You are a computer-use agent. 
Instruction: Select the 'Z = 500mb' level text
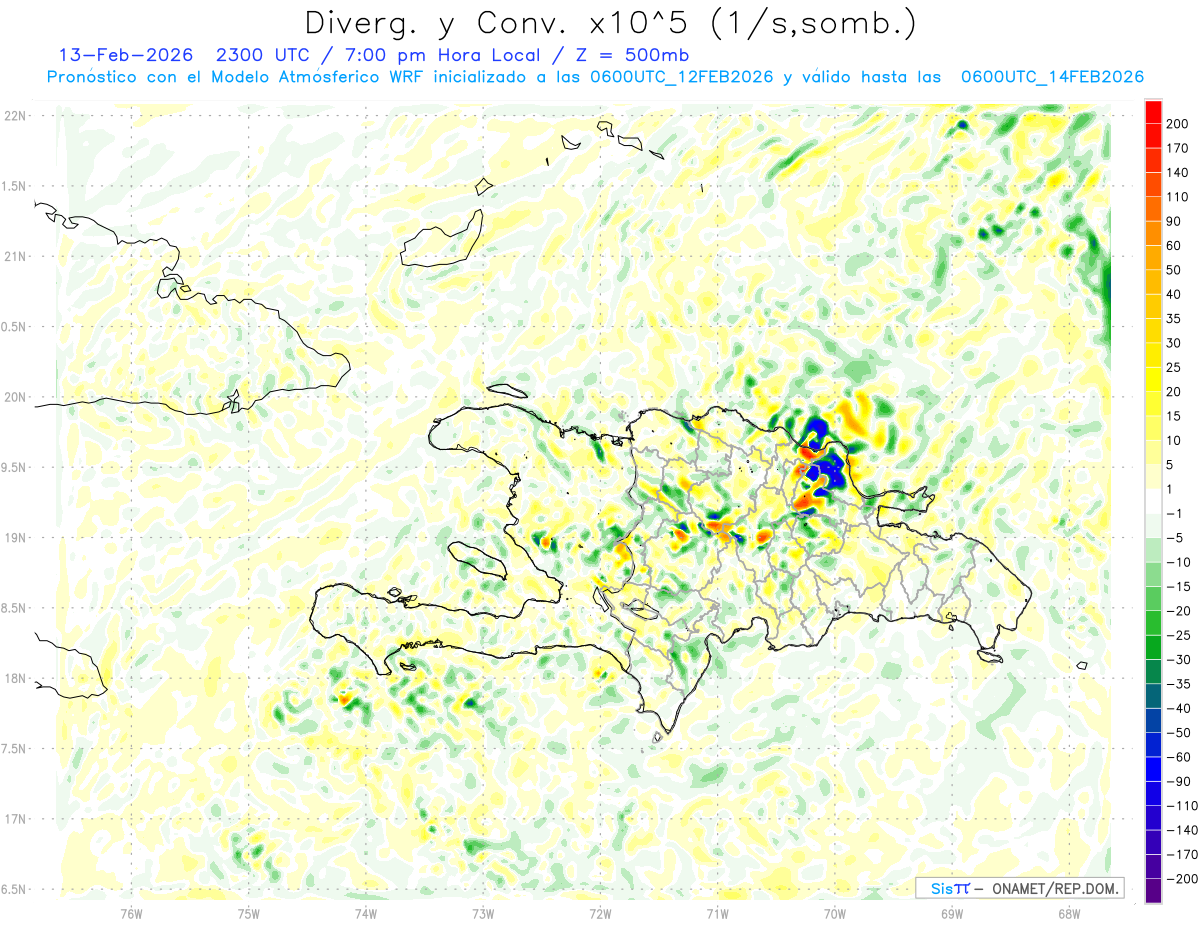[631, 55]
